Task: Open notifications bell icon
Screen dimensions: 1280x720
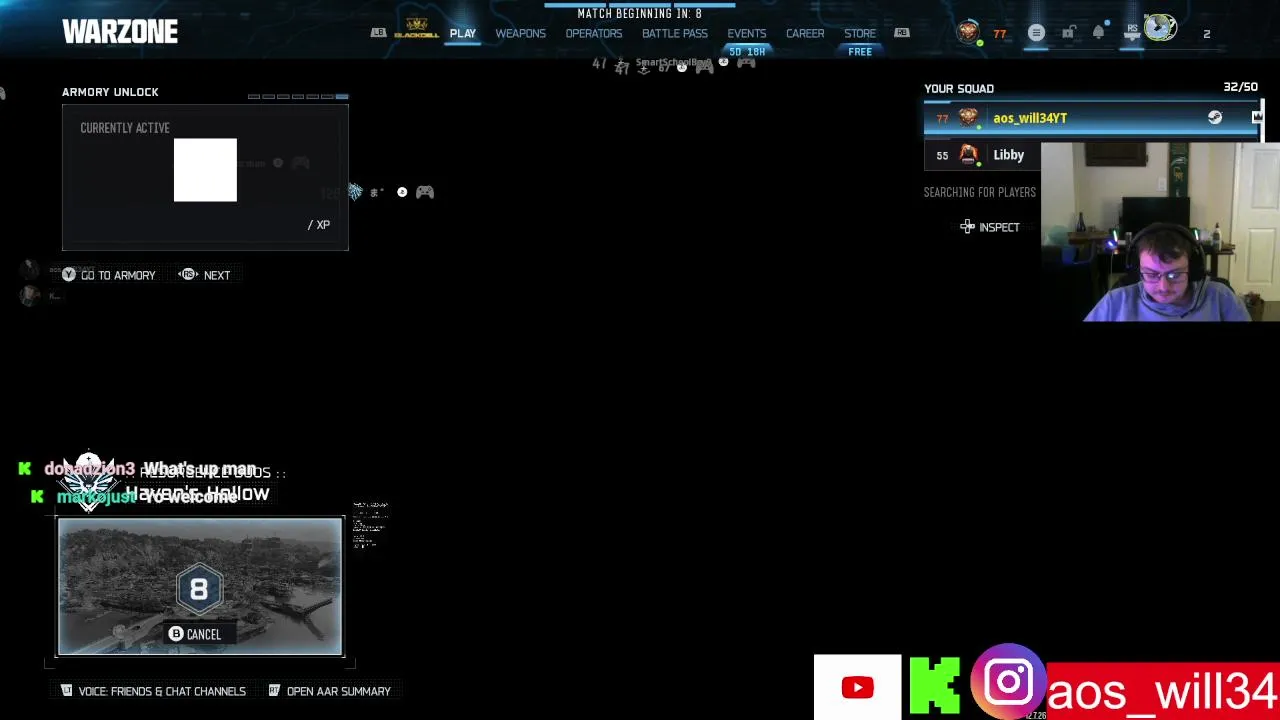Action: tap(1098, 33)
